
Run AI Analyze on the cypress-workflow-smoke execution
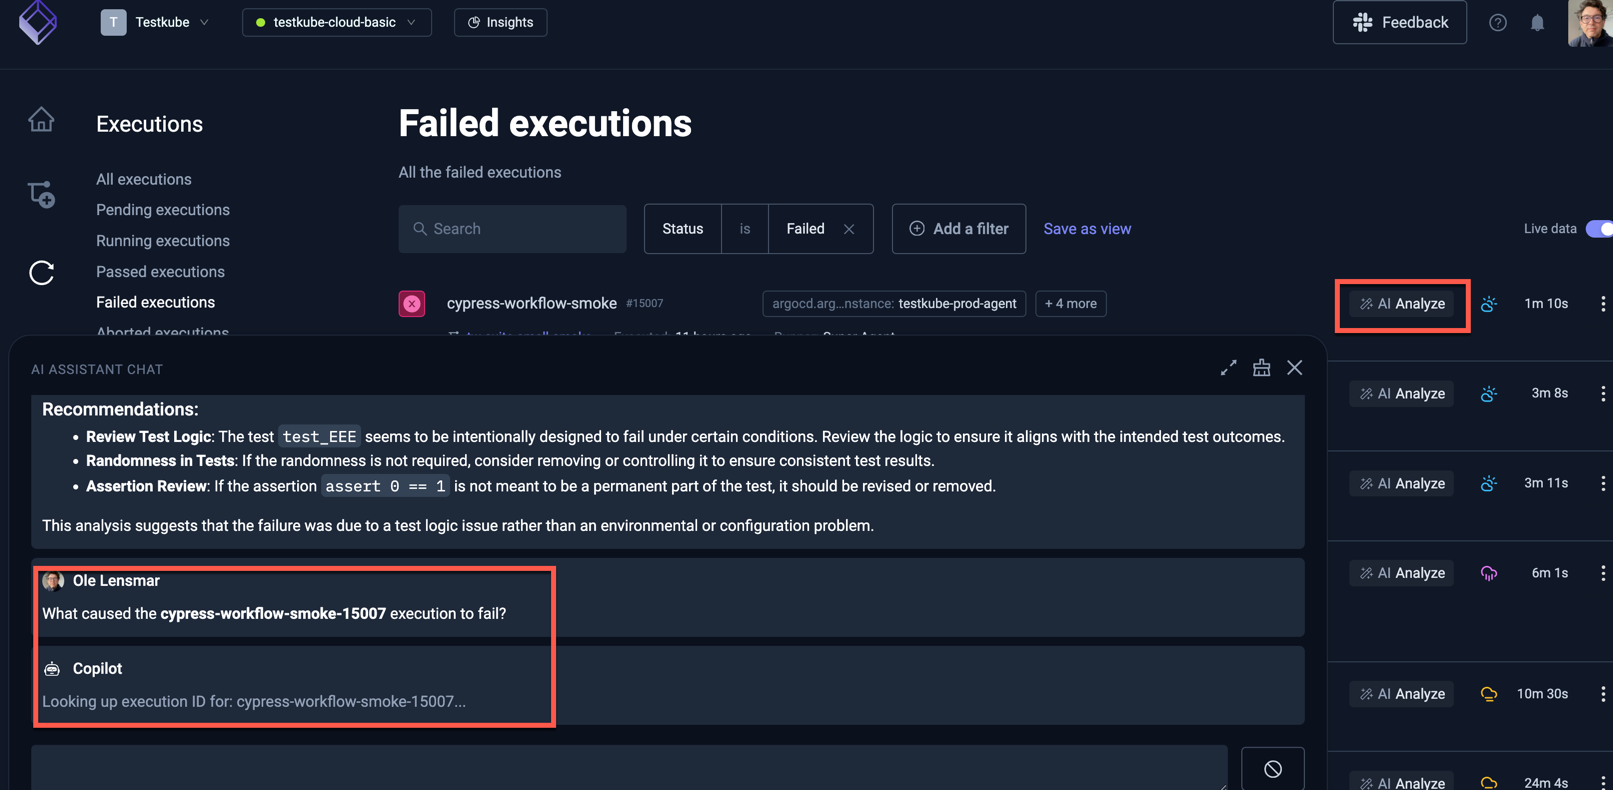point(1401,303)
